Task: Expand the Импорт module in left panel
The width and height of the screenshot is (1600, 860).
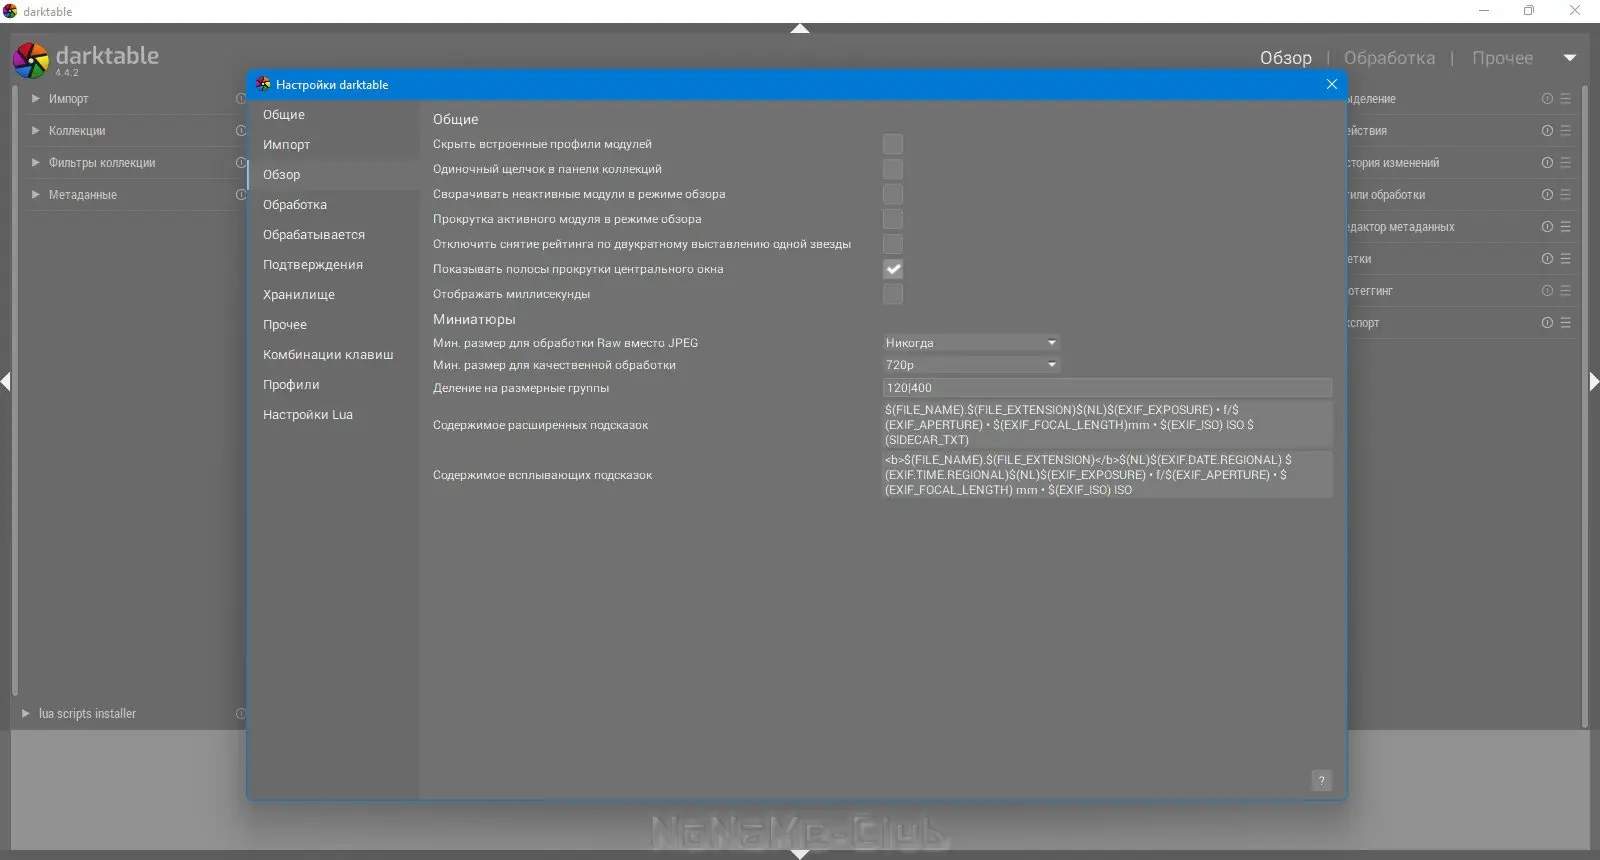Action: 36,99
